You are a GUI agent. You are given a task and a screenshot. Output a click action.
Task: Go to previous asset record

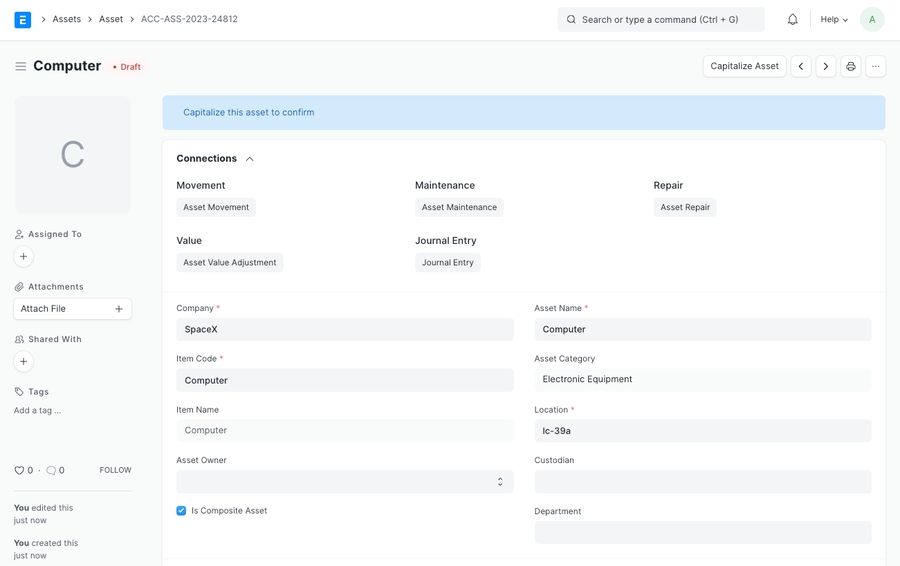[x=801, y=67]
